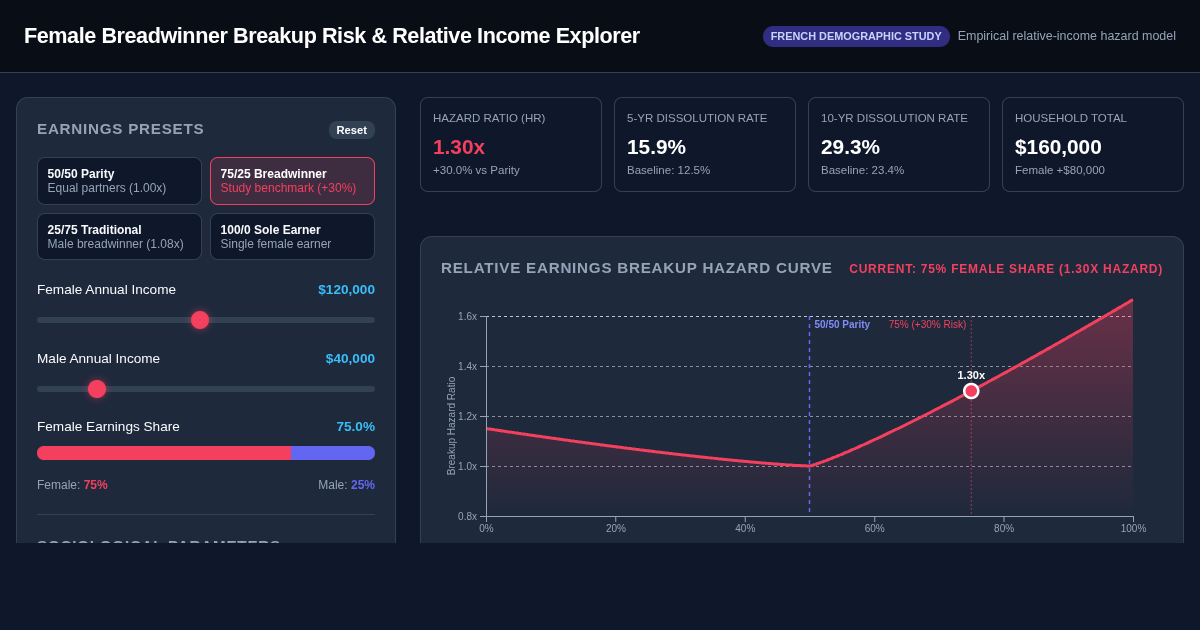Click the 60% x-axis tick label
Screen dimensions: 1200x630
[874, 529]
